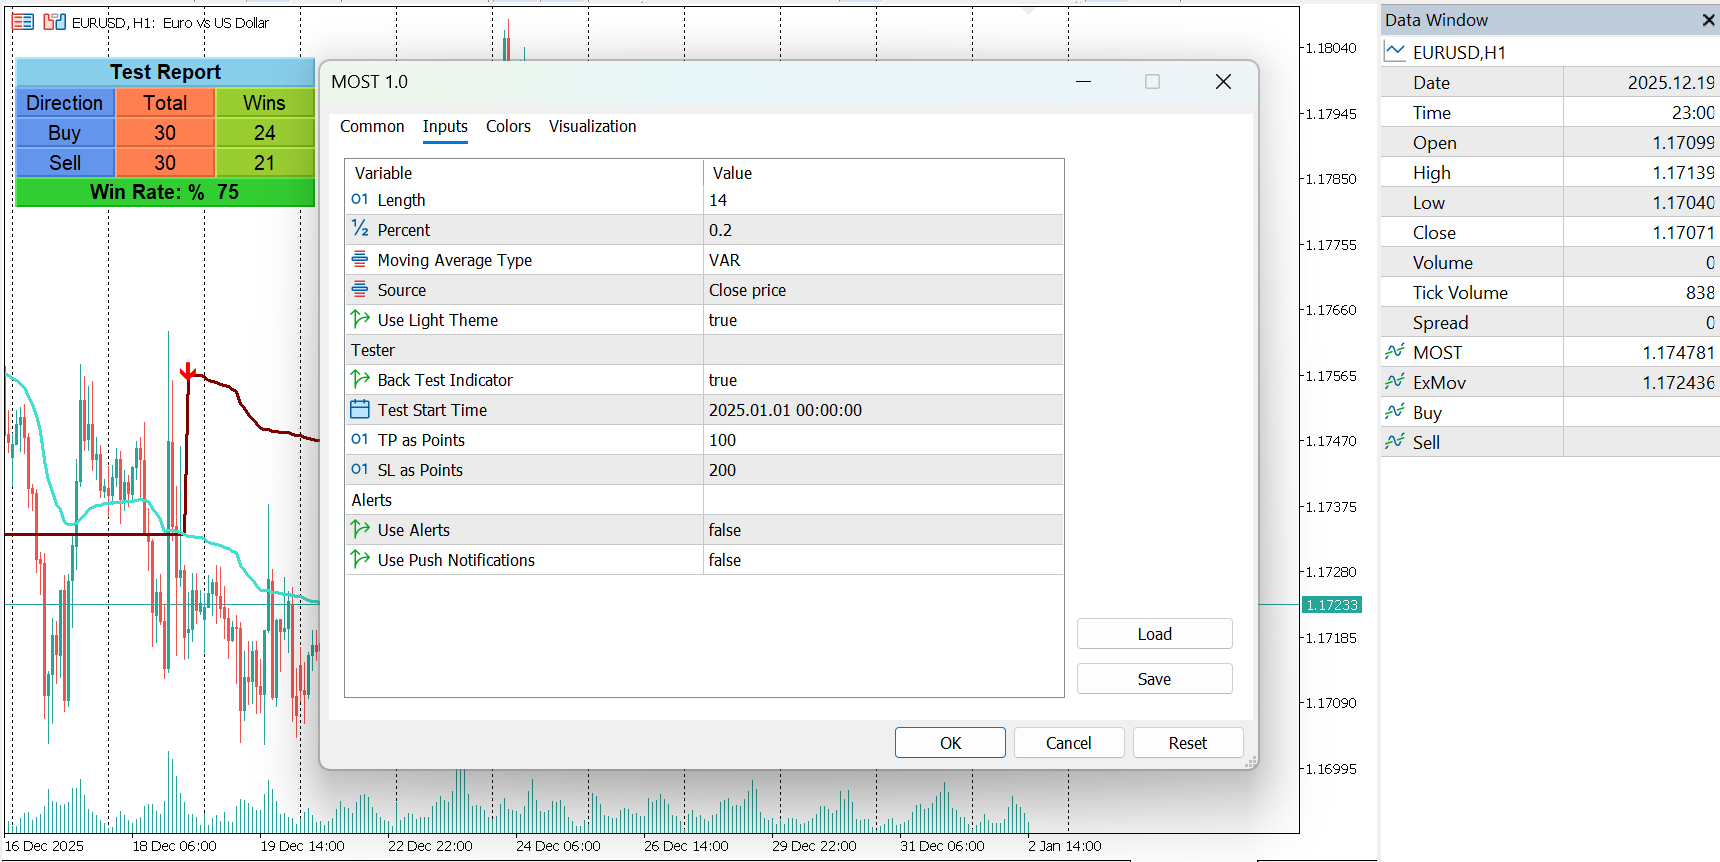Click the Use Light Theme boolean icon
This screenshot has width=1720, height=862.
[x=360, y=319]
